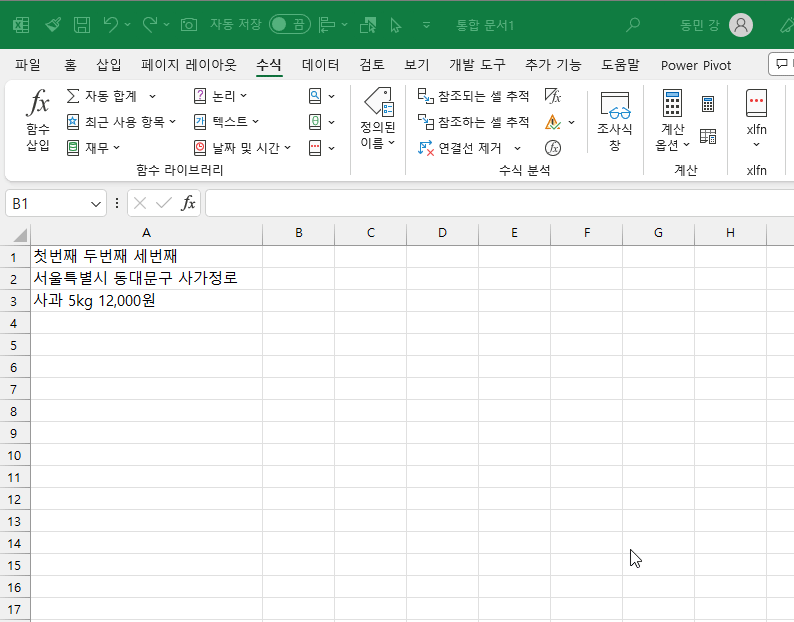The width and height of the screenshot is (794, 622).
Task: Expand the 연결선 제거 dropdown arrow
Action: pos(517,148)
